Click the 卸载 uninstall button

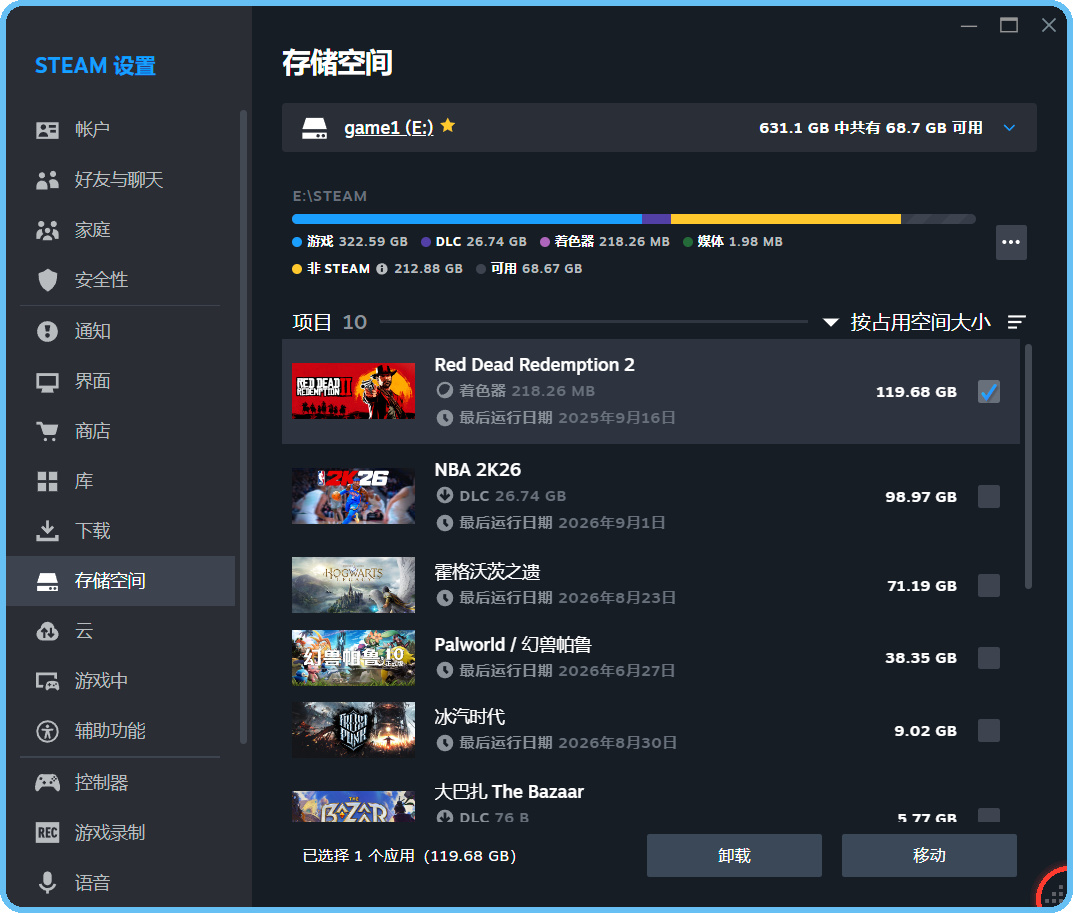[x=734, y=856]
